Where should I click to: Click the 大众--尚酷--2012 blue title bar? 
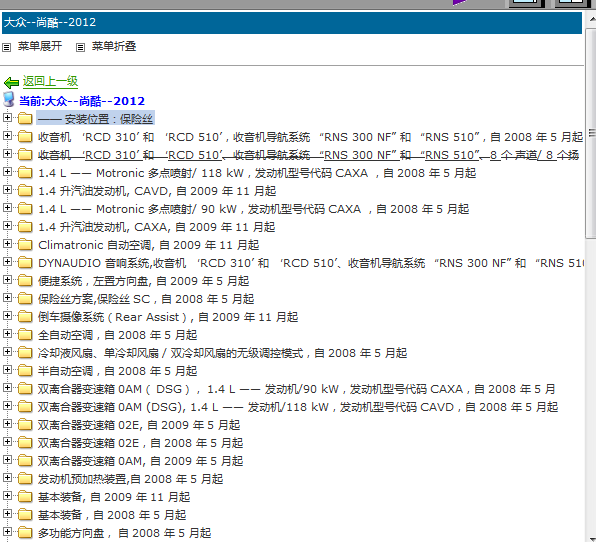tap(292, 22)
